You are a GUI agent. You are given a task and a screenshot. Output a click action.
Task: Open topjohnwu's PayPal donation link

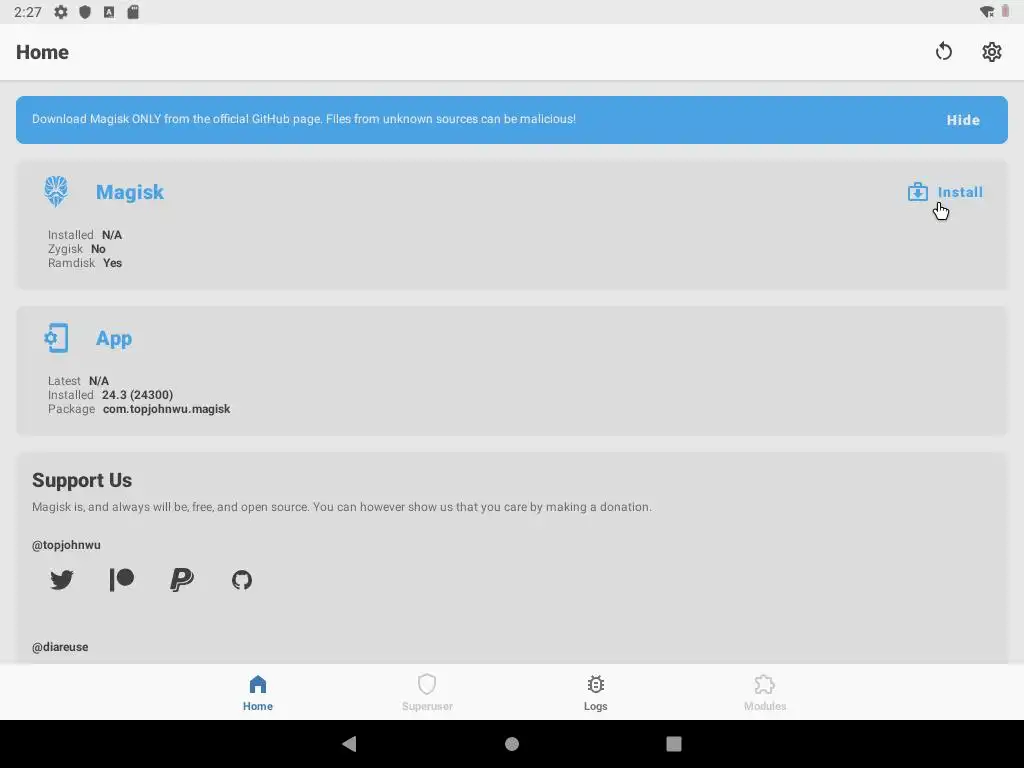pyautogui.click(x=182, y=579)
